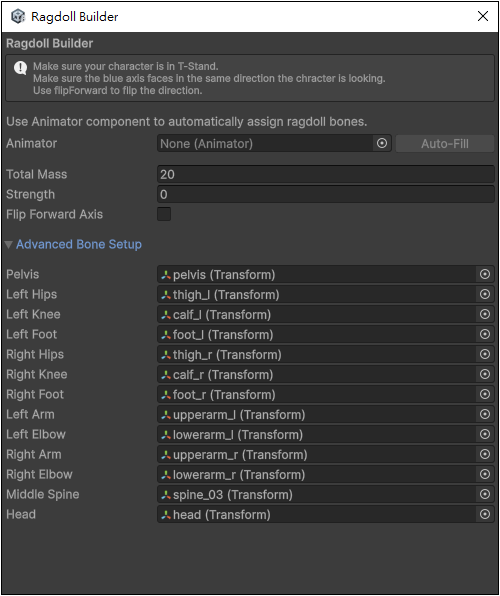Open object picker for Left Foot bone

coord(485,334)
